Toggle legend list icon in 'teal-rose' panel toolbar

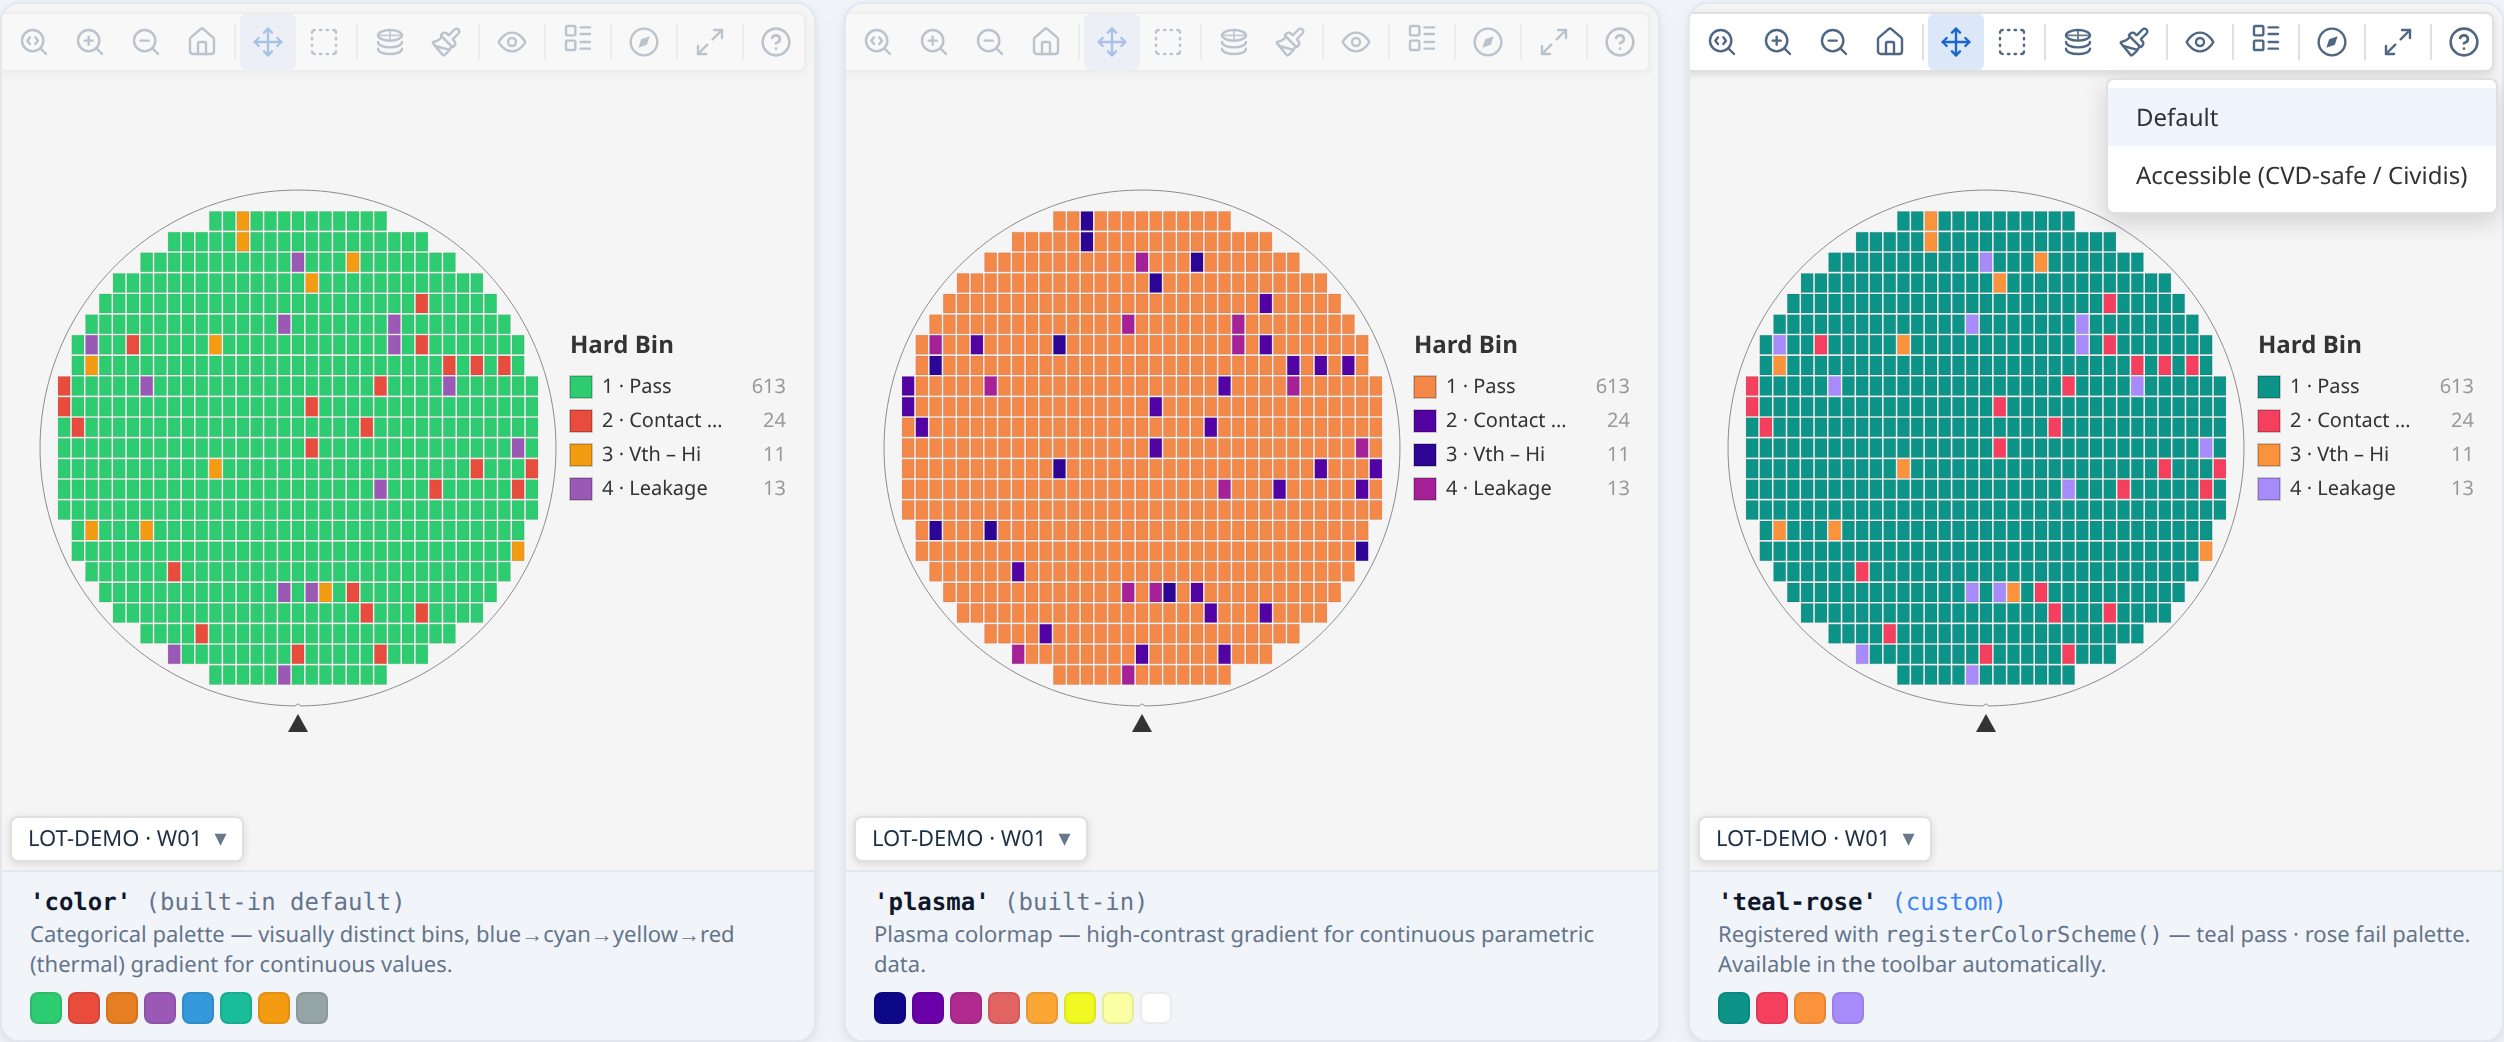[2266, 40]
